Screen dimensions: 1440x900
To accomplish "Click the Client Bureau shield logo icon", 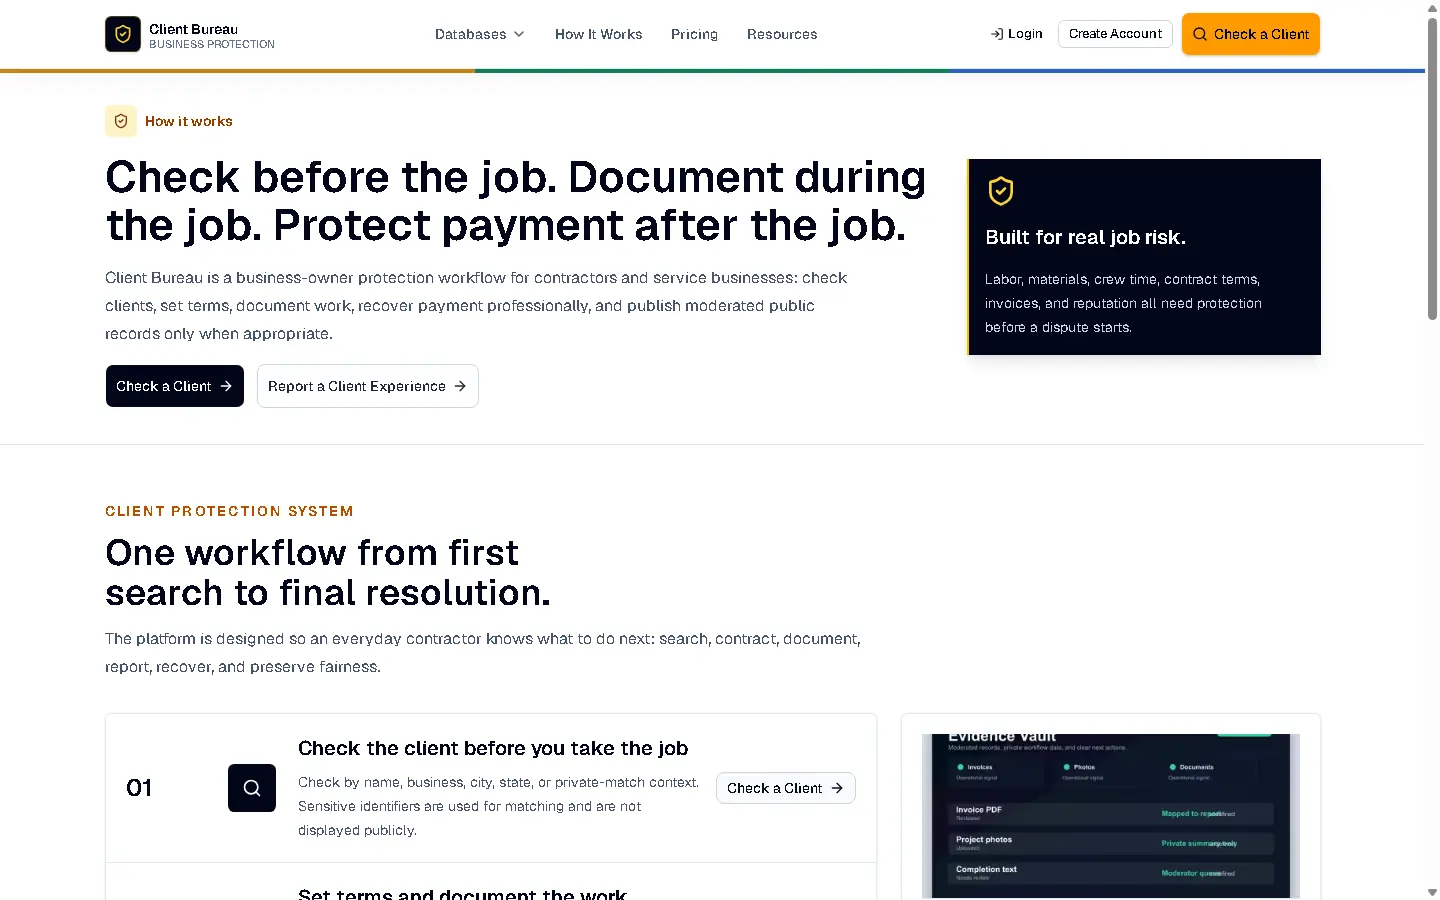I will pyautogui.click(x=123, y=34).
